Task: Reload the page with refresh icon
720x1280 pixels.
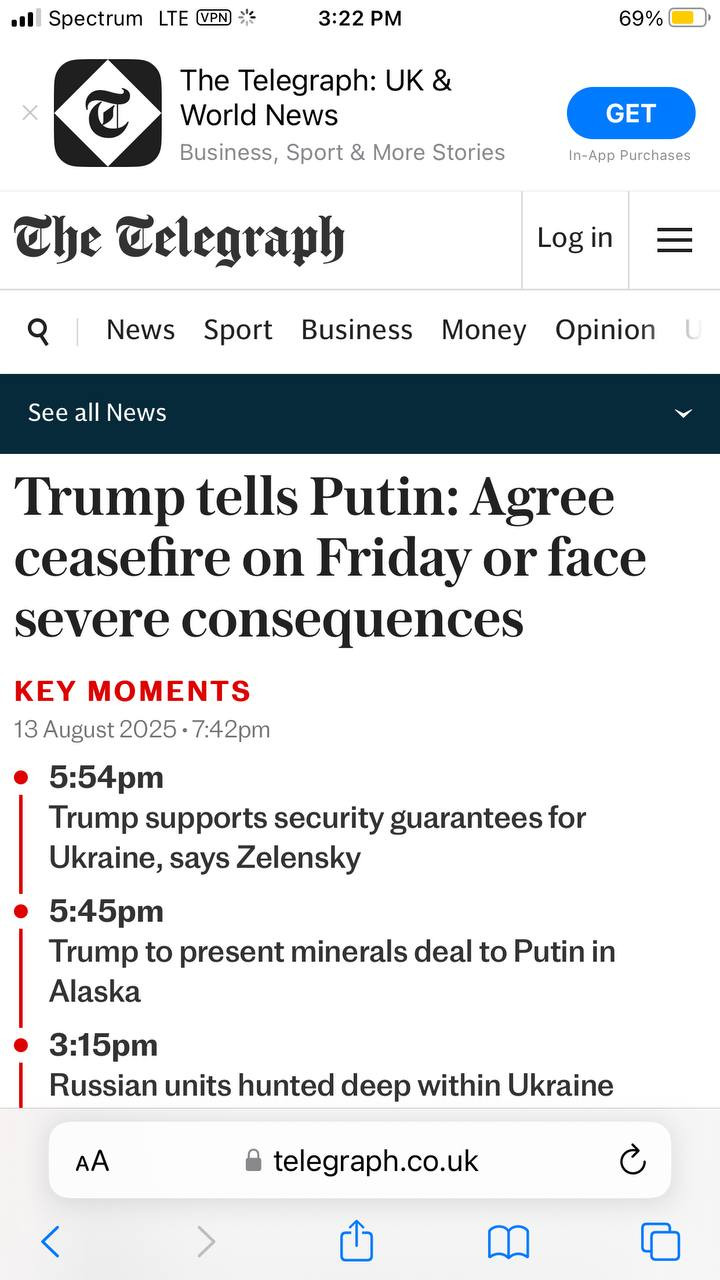Action: pyautogui.click(x=632, y=1160)
